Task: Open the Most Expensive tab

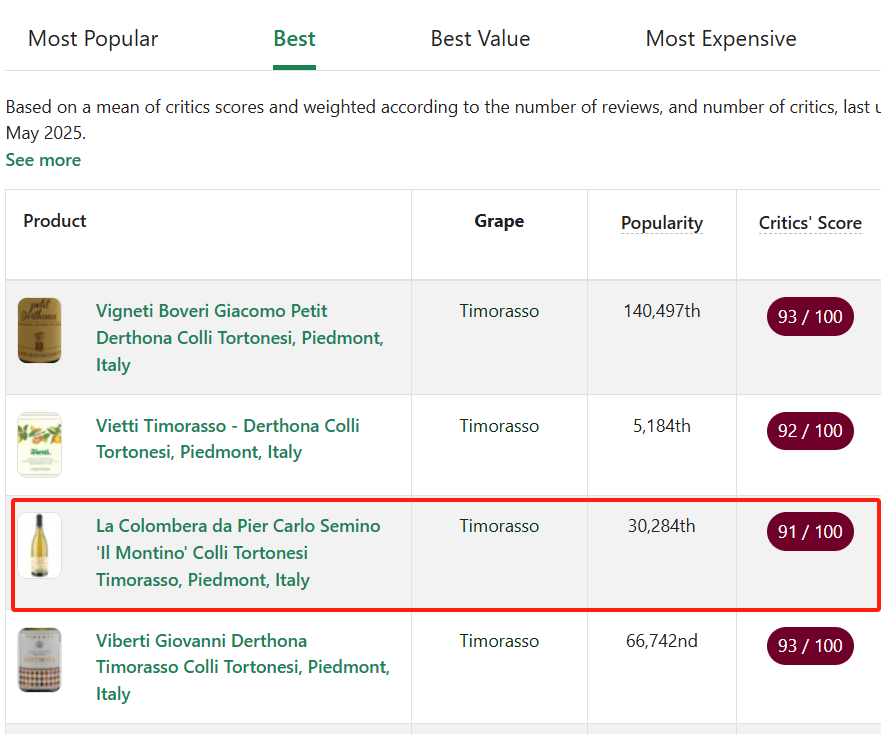Action: click(720, 39)
